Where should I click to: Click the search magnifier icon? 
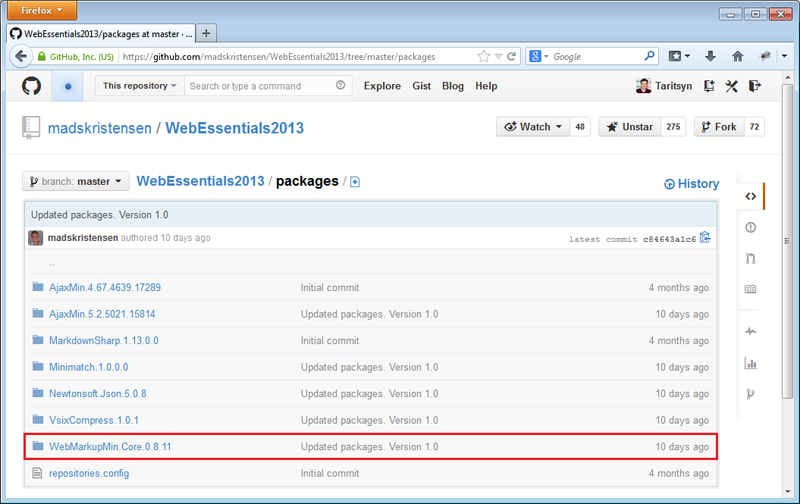pos(649,56)
